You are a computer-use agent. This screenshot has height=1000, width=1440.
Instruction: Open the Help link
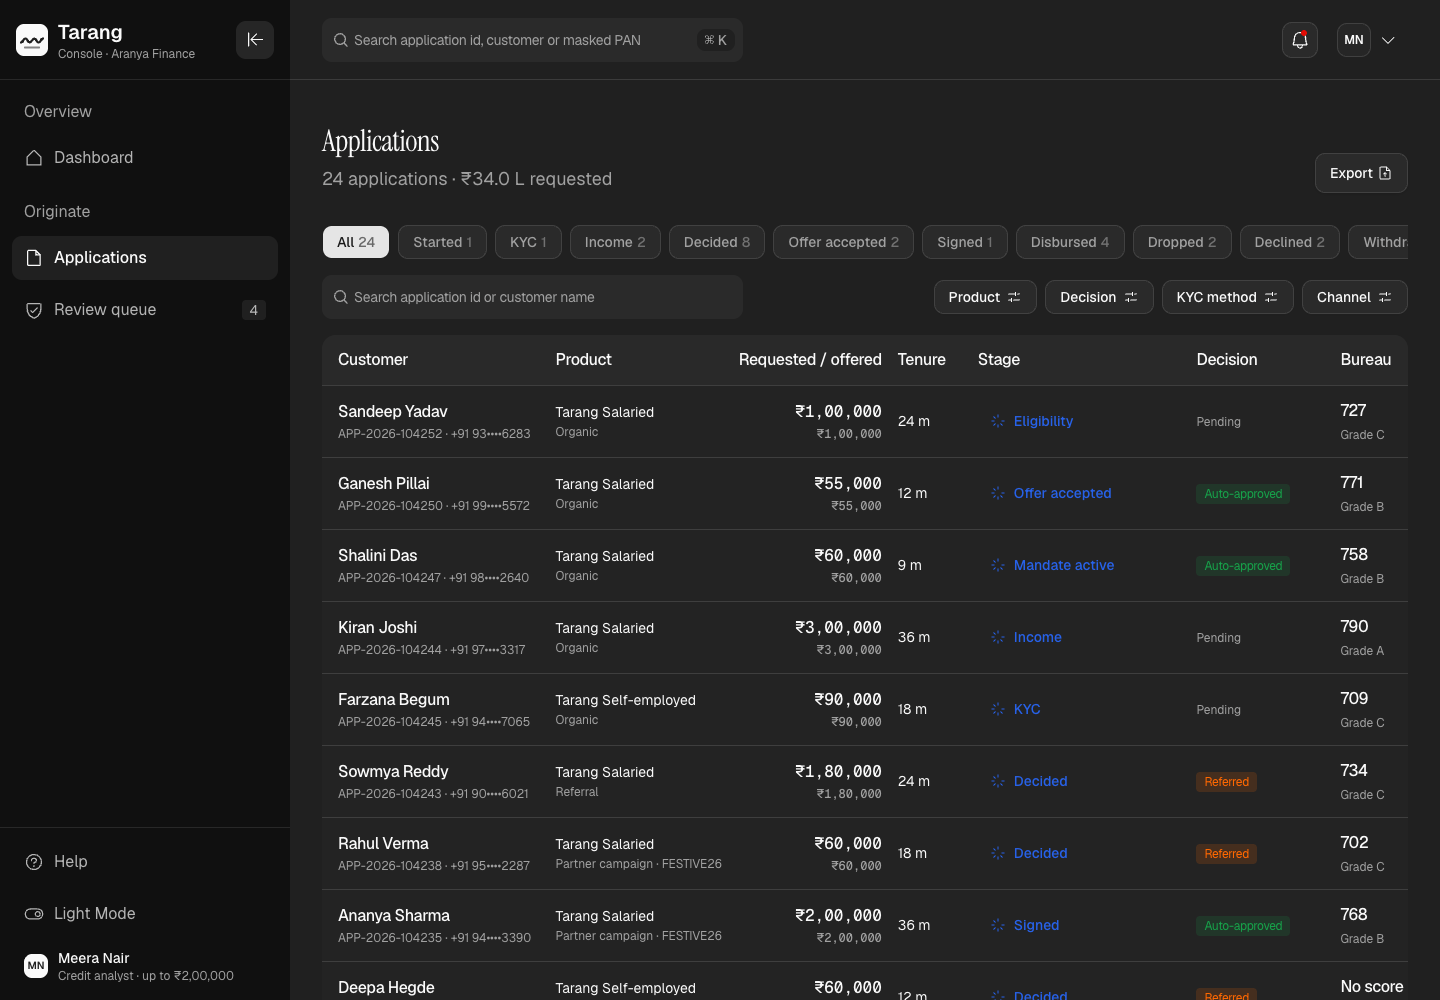pos(145,862)
